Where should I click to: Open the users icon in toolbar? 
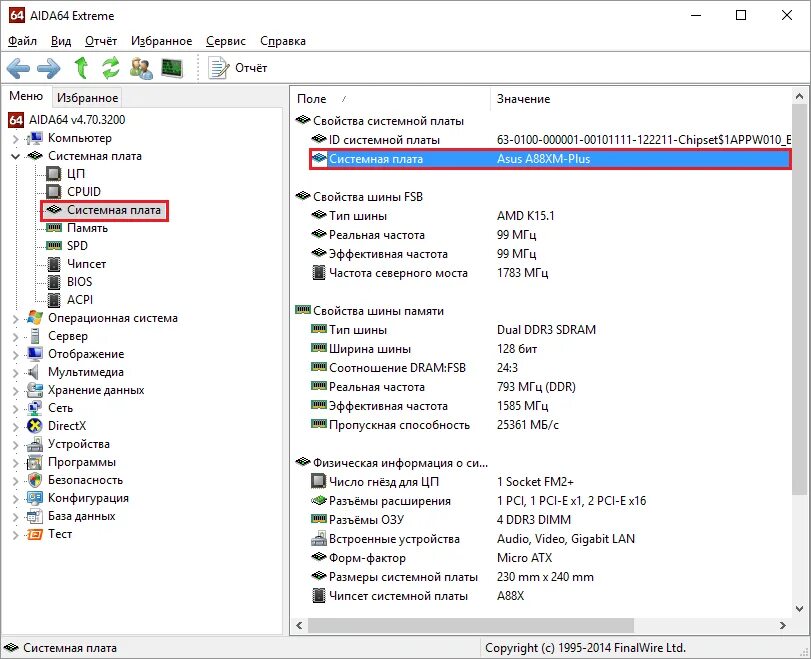141,68
